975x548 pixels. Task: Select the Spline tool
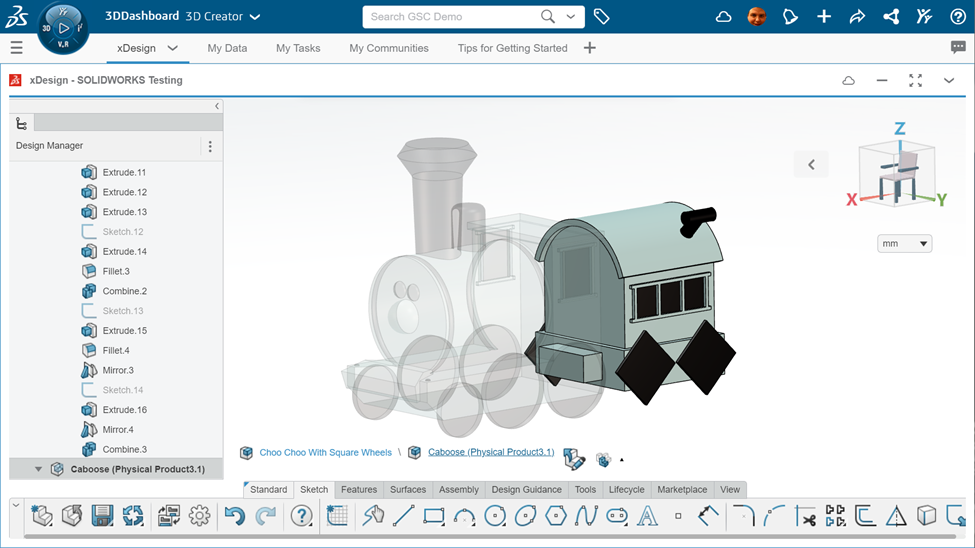586,516
